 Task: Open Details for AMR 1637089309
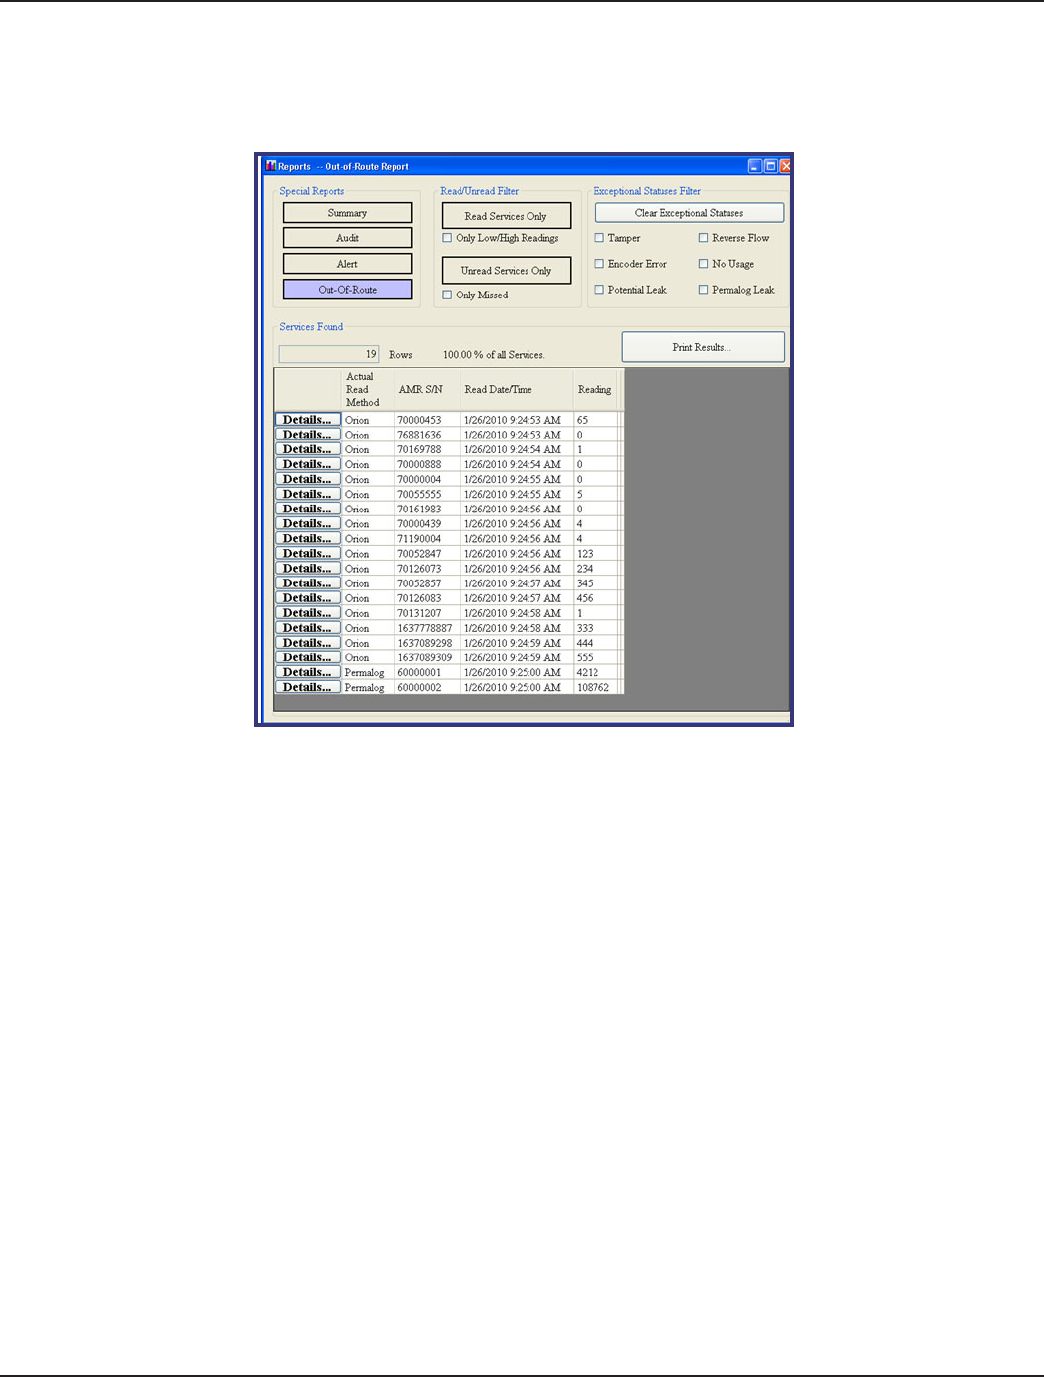pyautogui.click(x=308, y=657)
